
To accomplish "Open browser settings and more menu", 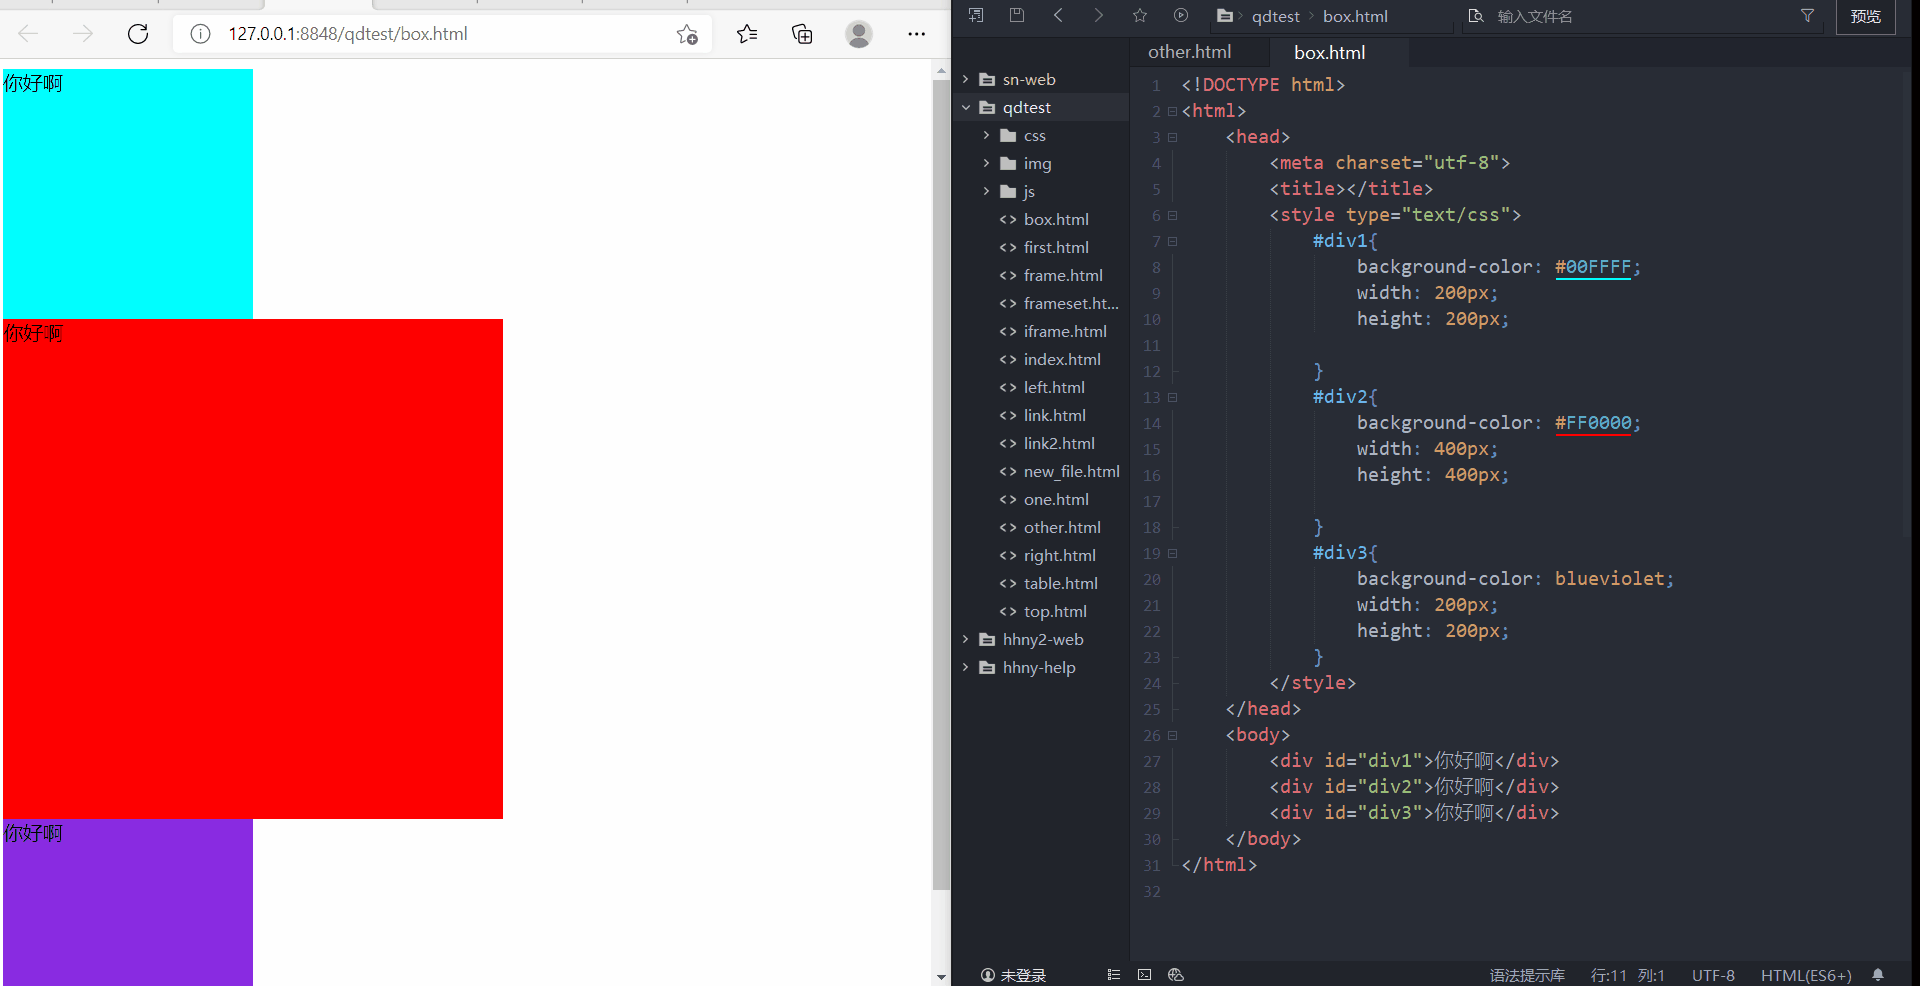I will (x=916, y=34).
